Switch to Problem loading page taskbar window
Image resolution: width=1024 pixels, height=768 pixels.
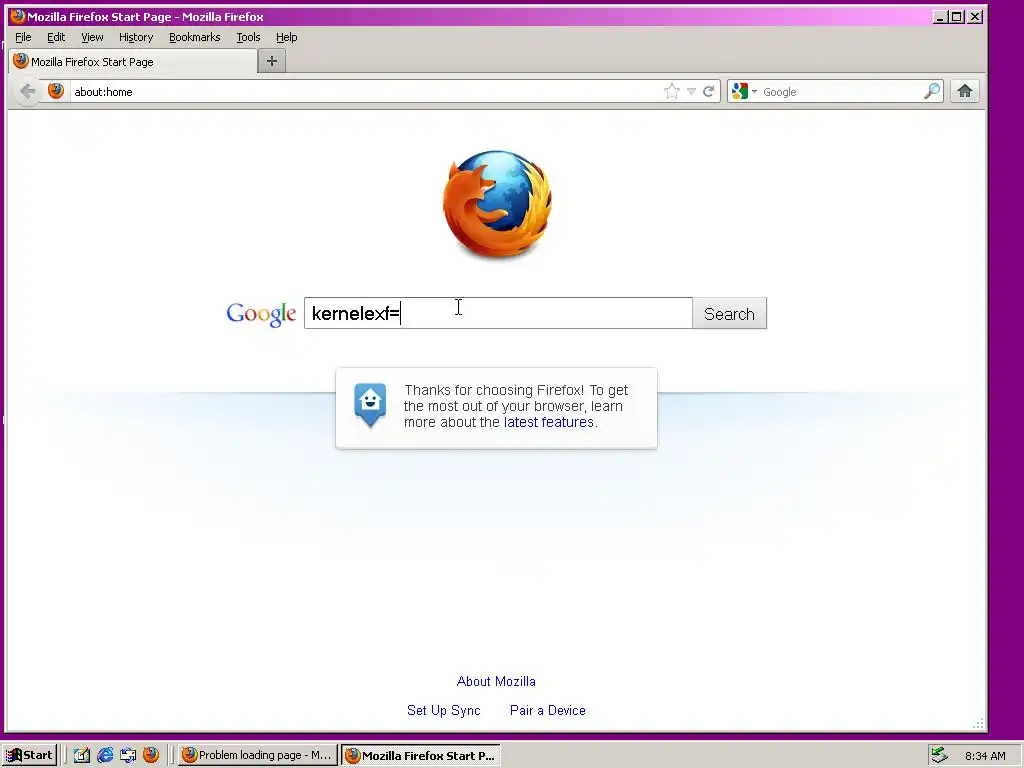pos(257,755)
